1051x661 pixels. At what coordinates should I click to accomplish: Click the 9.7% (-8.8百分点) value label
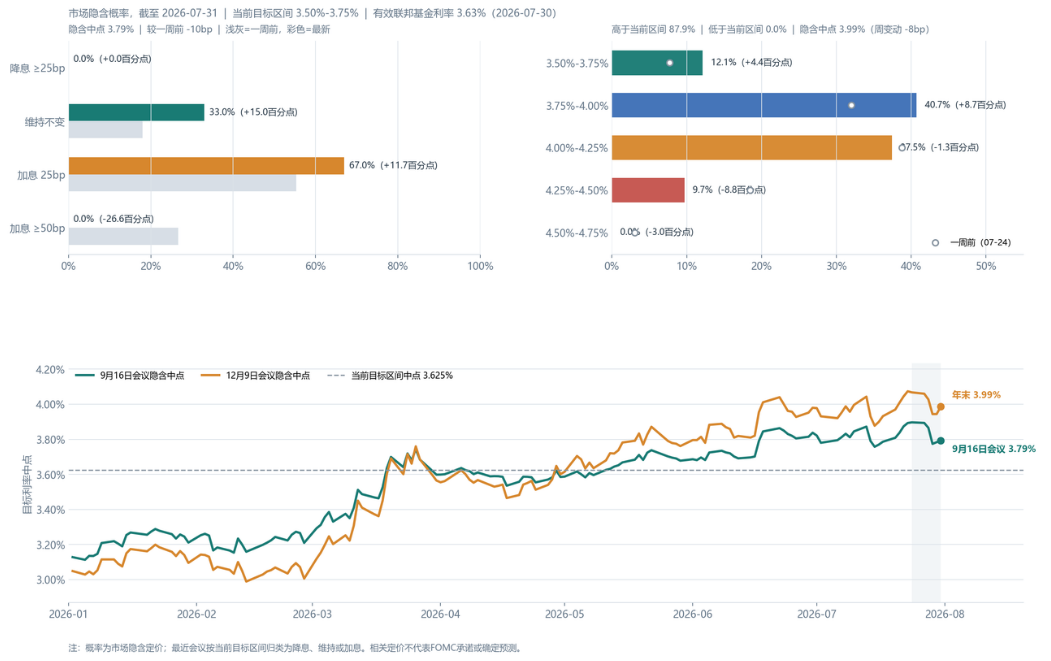pyautogui.click(x=729, y=190)
